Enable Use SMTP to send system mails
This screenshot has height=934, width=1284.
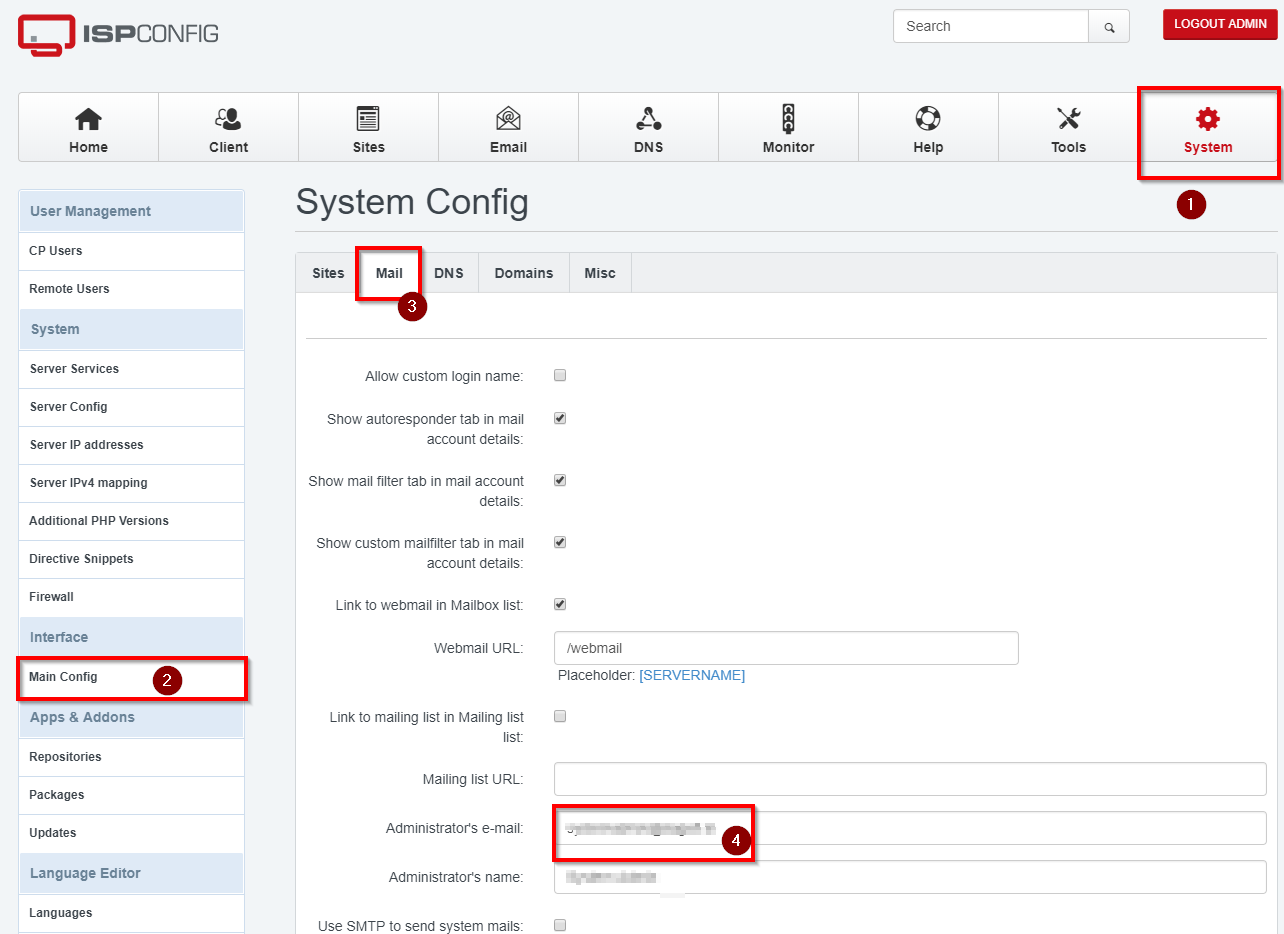[x=560, y=924]
